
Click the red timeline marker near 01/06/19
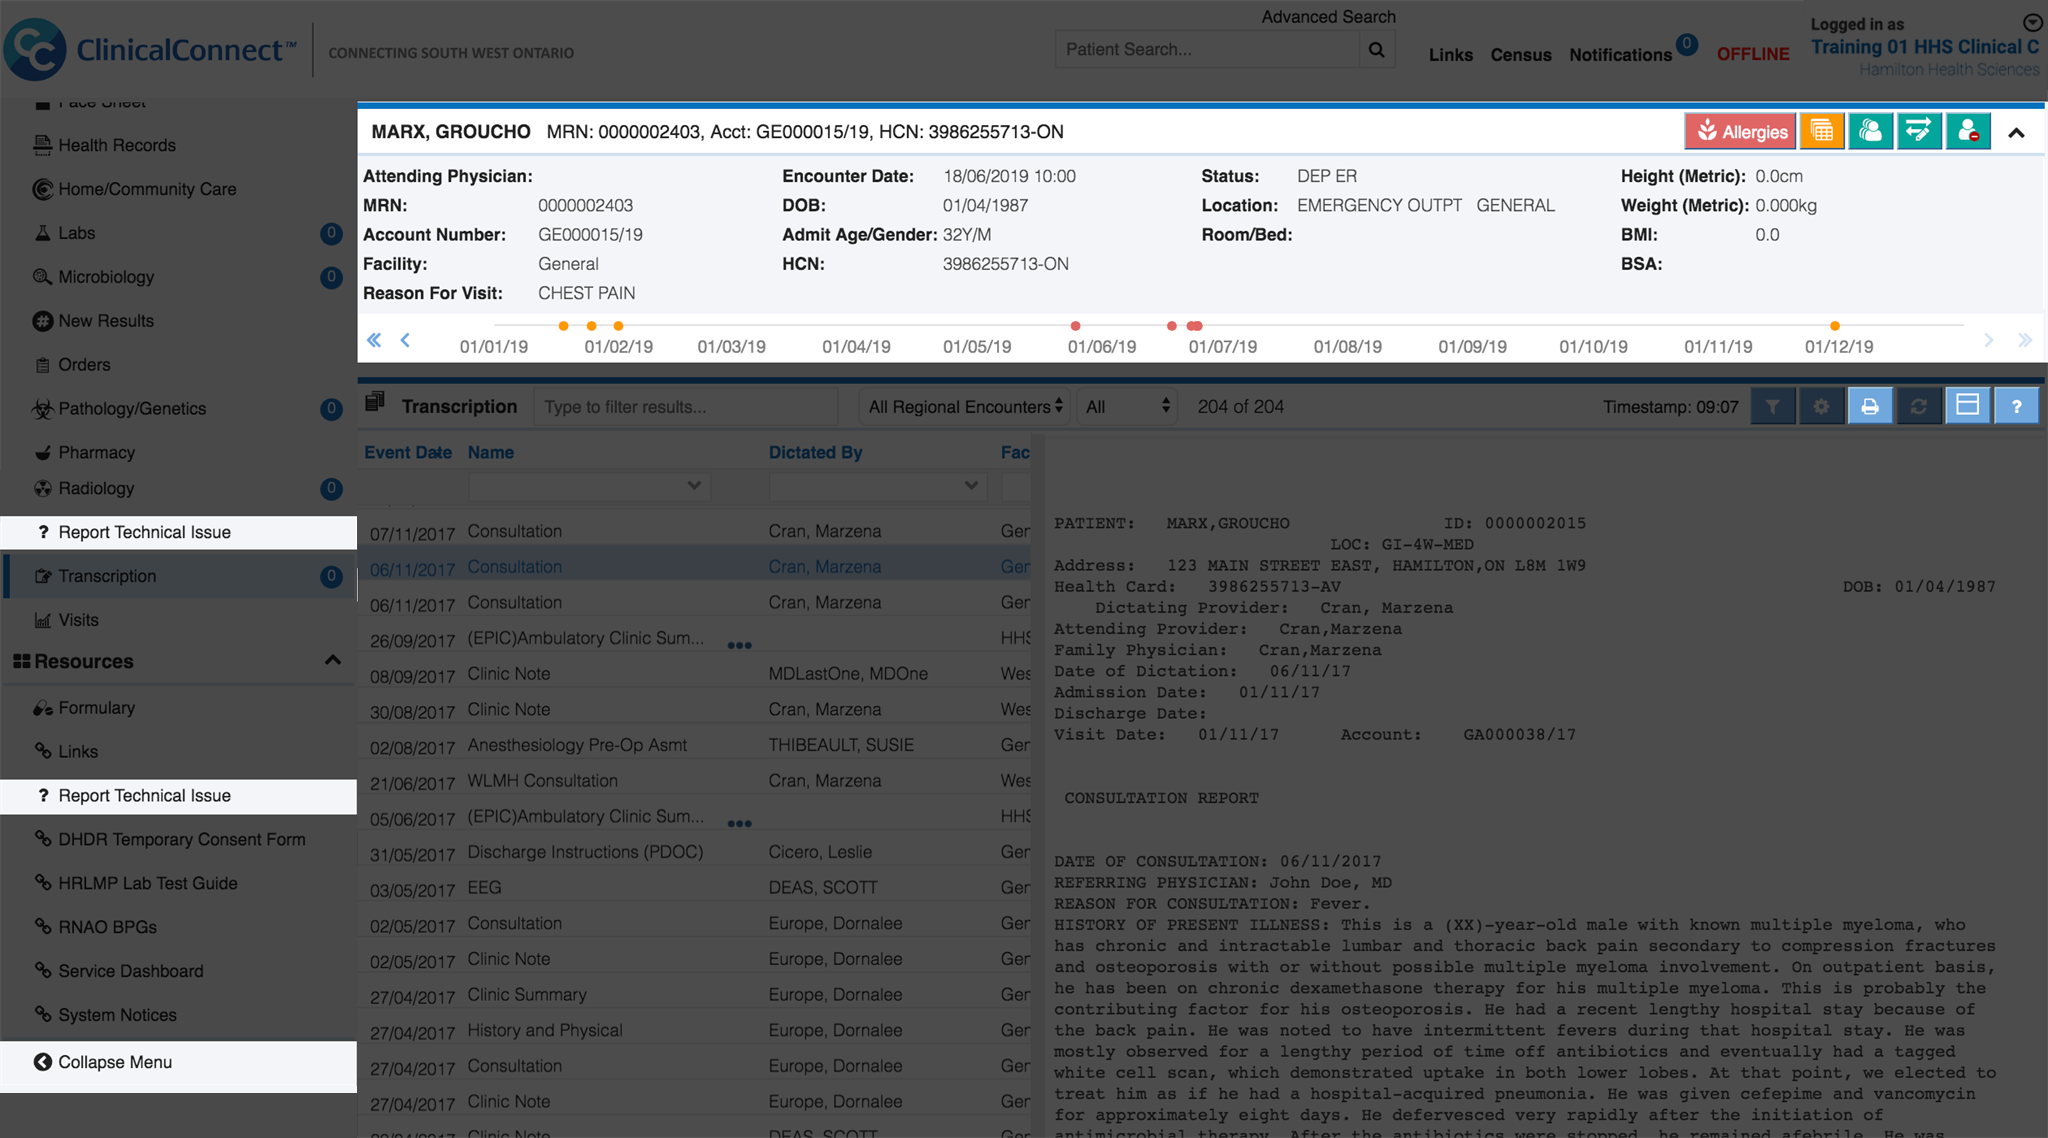coord(1076,326)
